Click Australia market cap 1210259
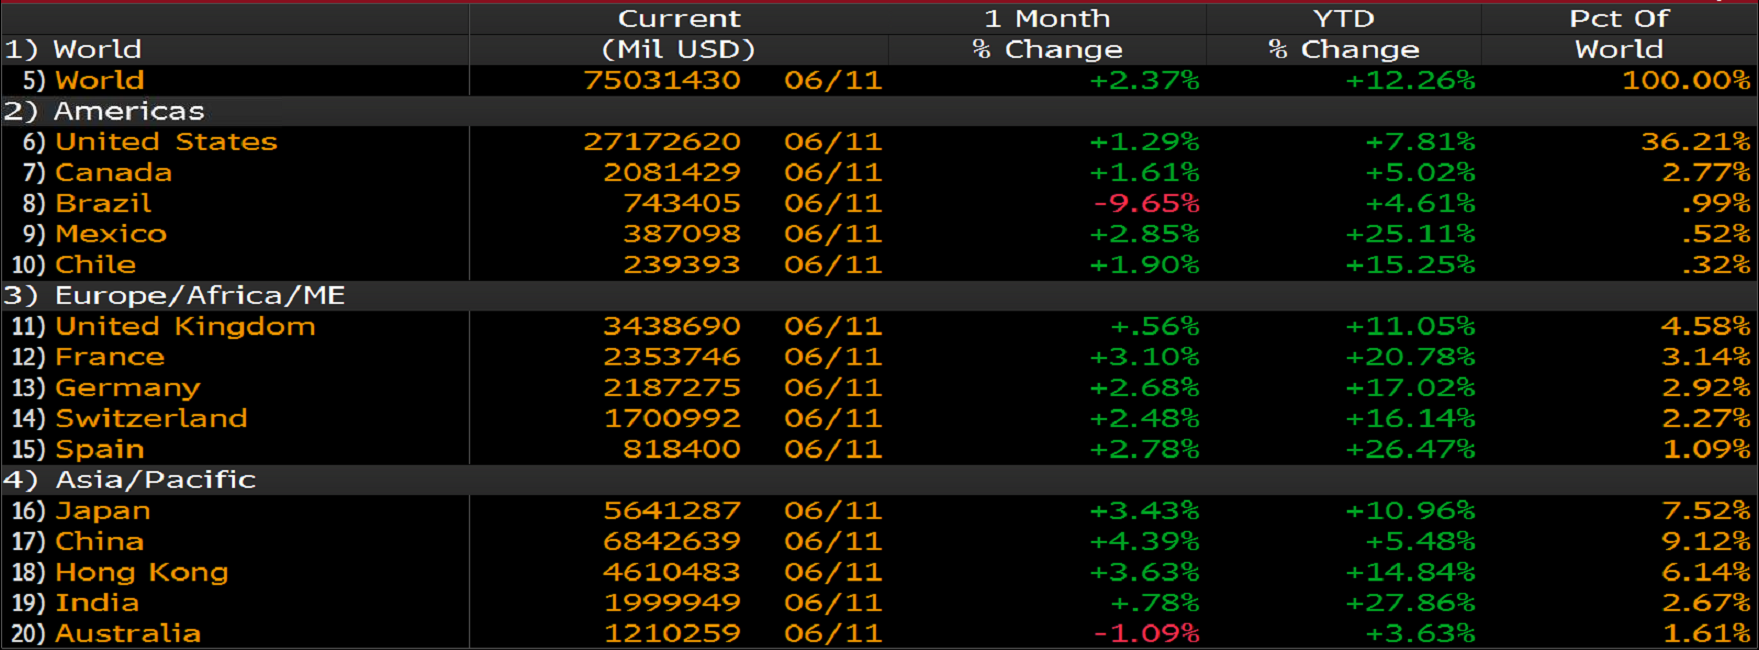 [x=672, y=634]
